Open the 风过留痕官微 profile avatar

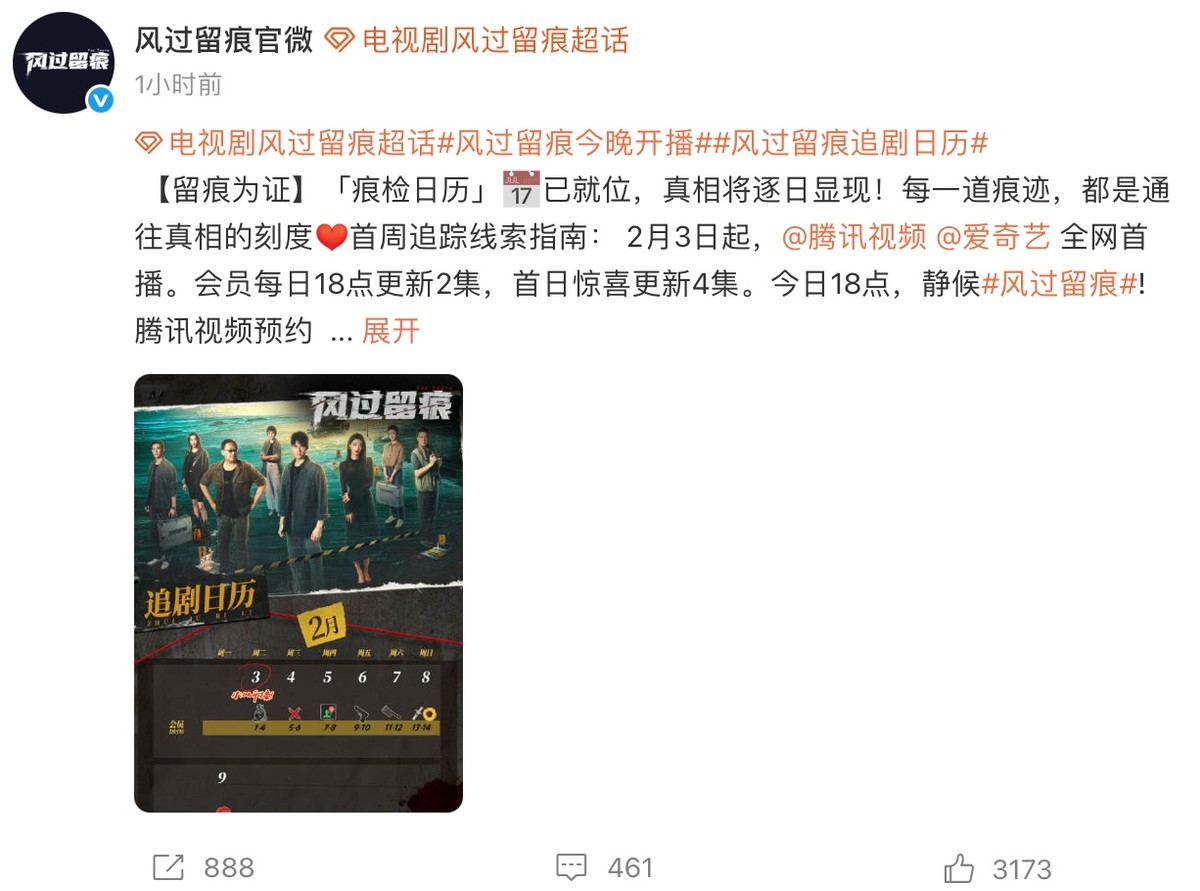click(x=63, y=64)
